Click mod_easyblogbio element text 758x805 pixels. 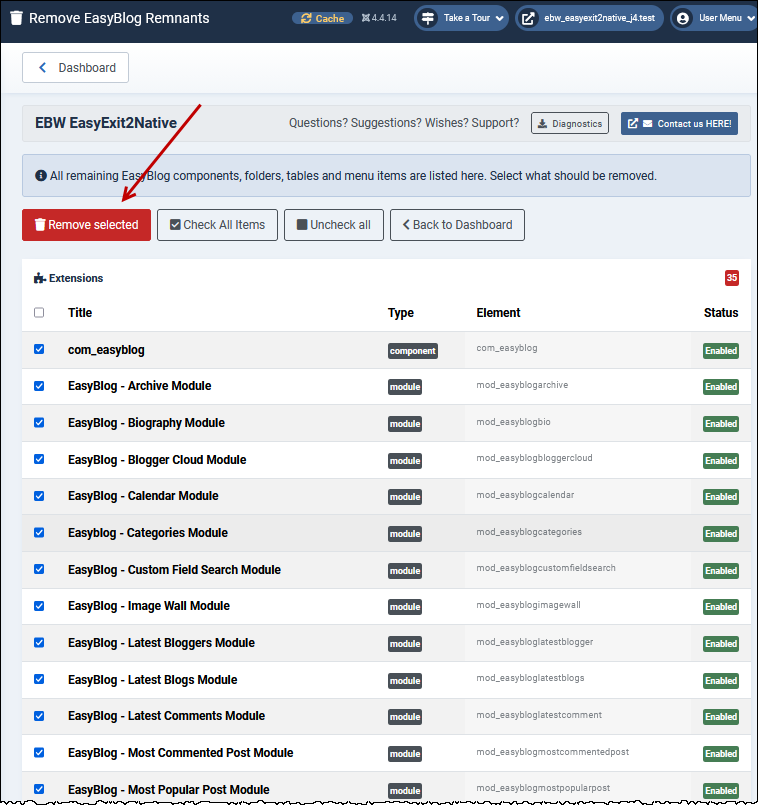pos(514,421)
